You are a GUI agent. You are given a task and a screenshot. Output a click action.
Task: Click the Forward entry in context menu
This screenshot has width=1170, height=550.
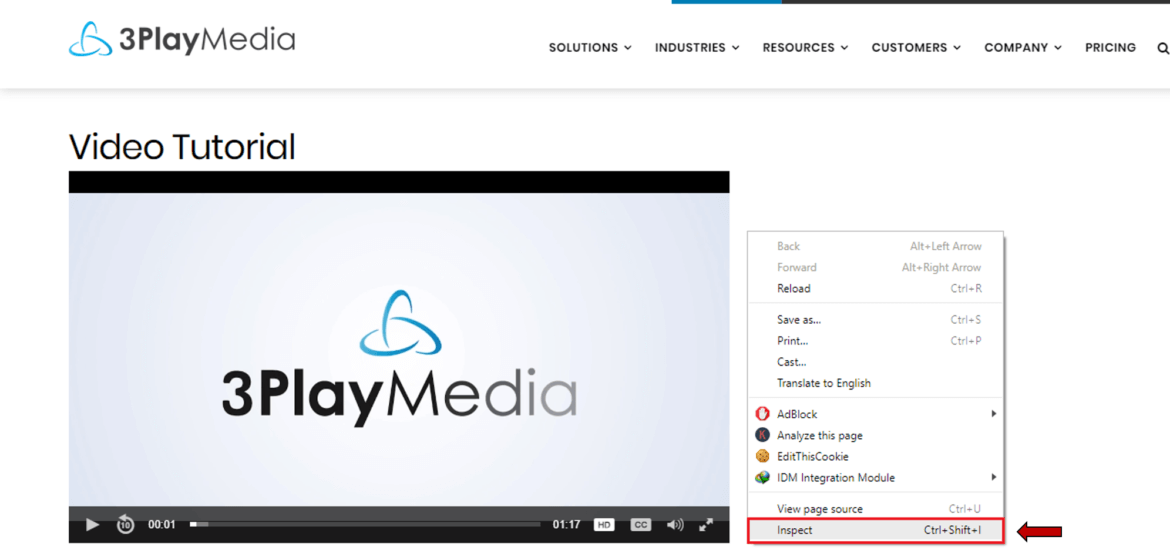pyautogui.click(x=876, y=267)
